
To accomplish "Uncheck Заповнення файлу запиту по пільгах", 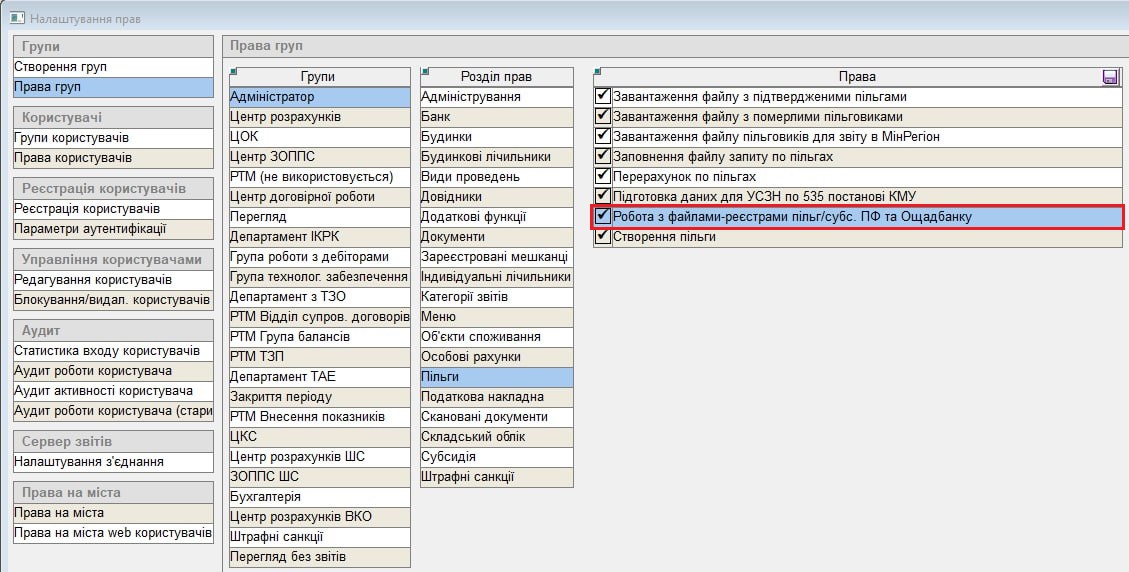I will [602, 157].
